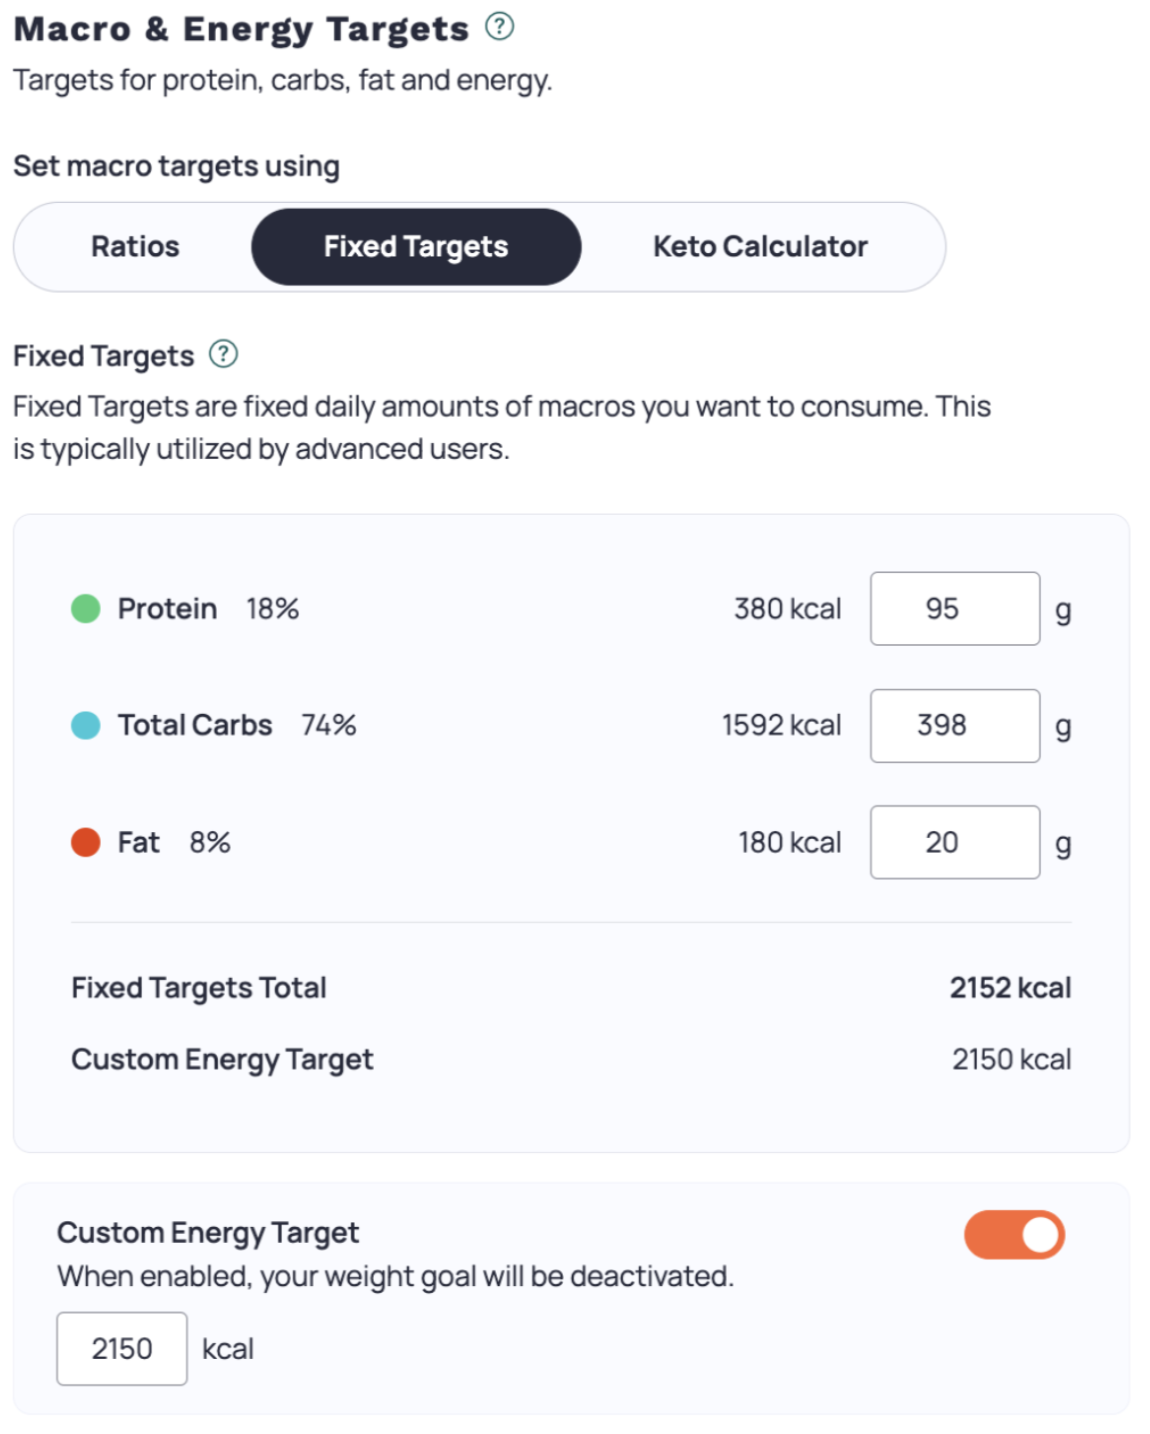The height and width of the screenshot is (1434, 1150).
Task: Click the 1592 kcal carbs energy value
Action: [782, 725]
